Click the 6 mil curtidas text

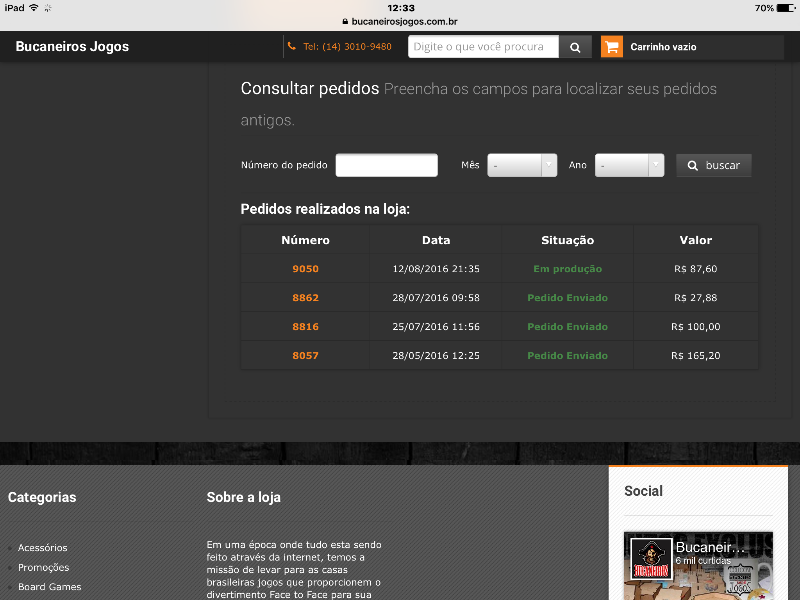click(703, 561)
